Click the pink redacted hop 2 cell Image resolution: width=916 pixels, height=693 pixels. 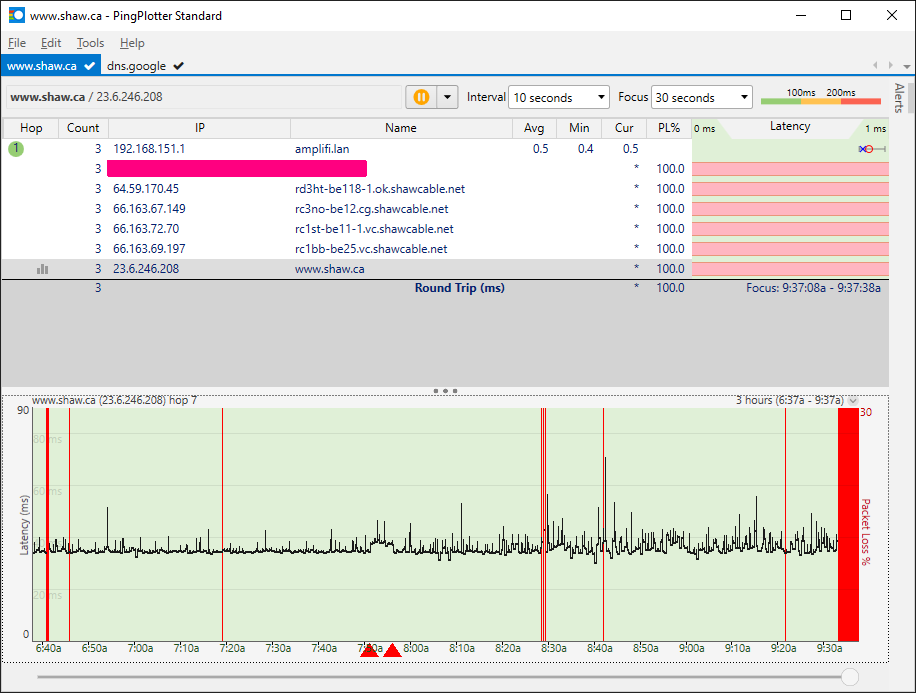[x=237, y=168]
